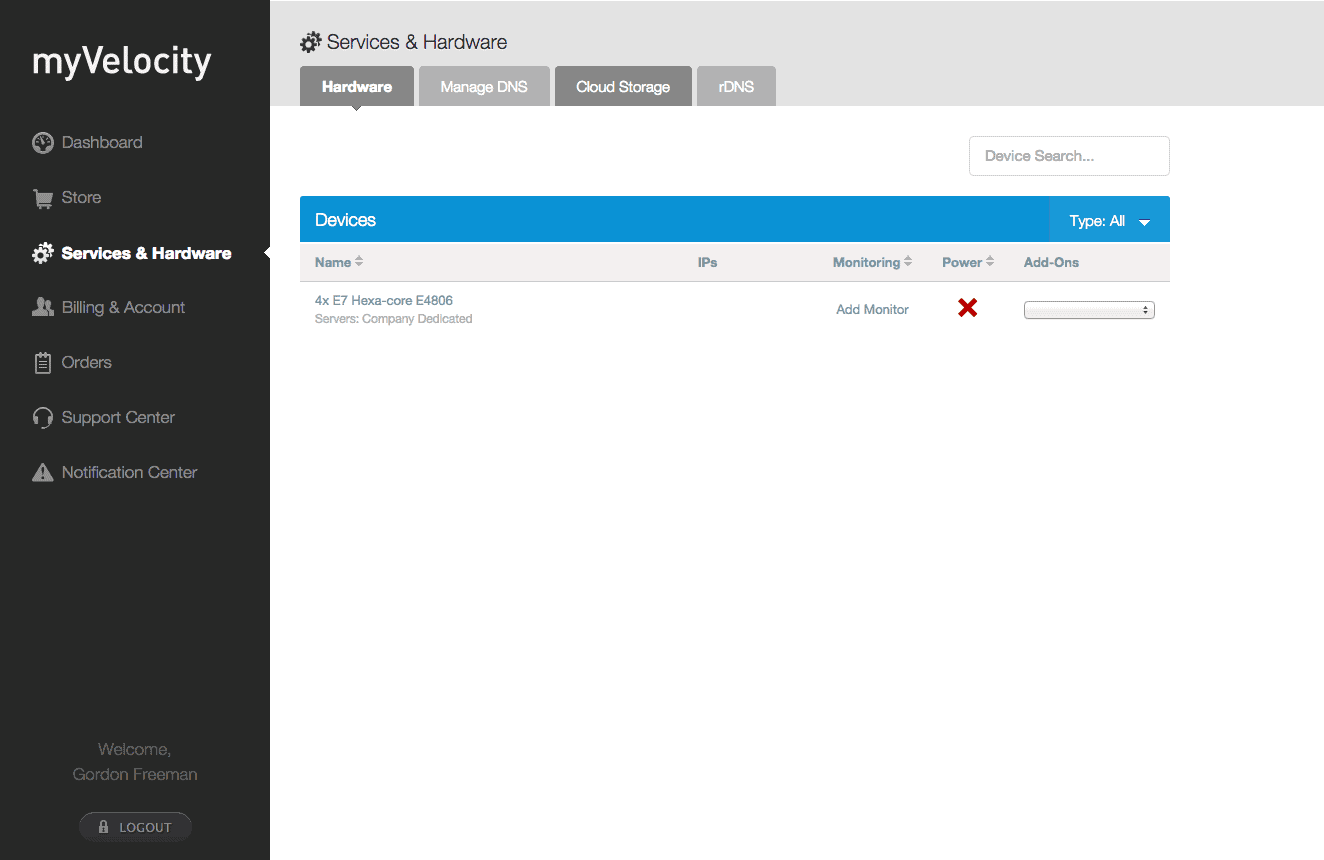The width and height of the screenshot is (1324, 860).
Task: Switch to the Hardware tab
Action: [357, 86]
